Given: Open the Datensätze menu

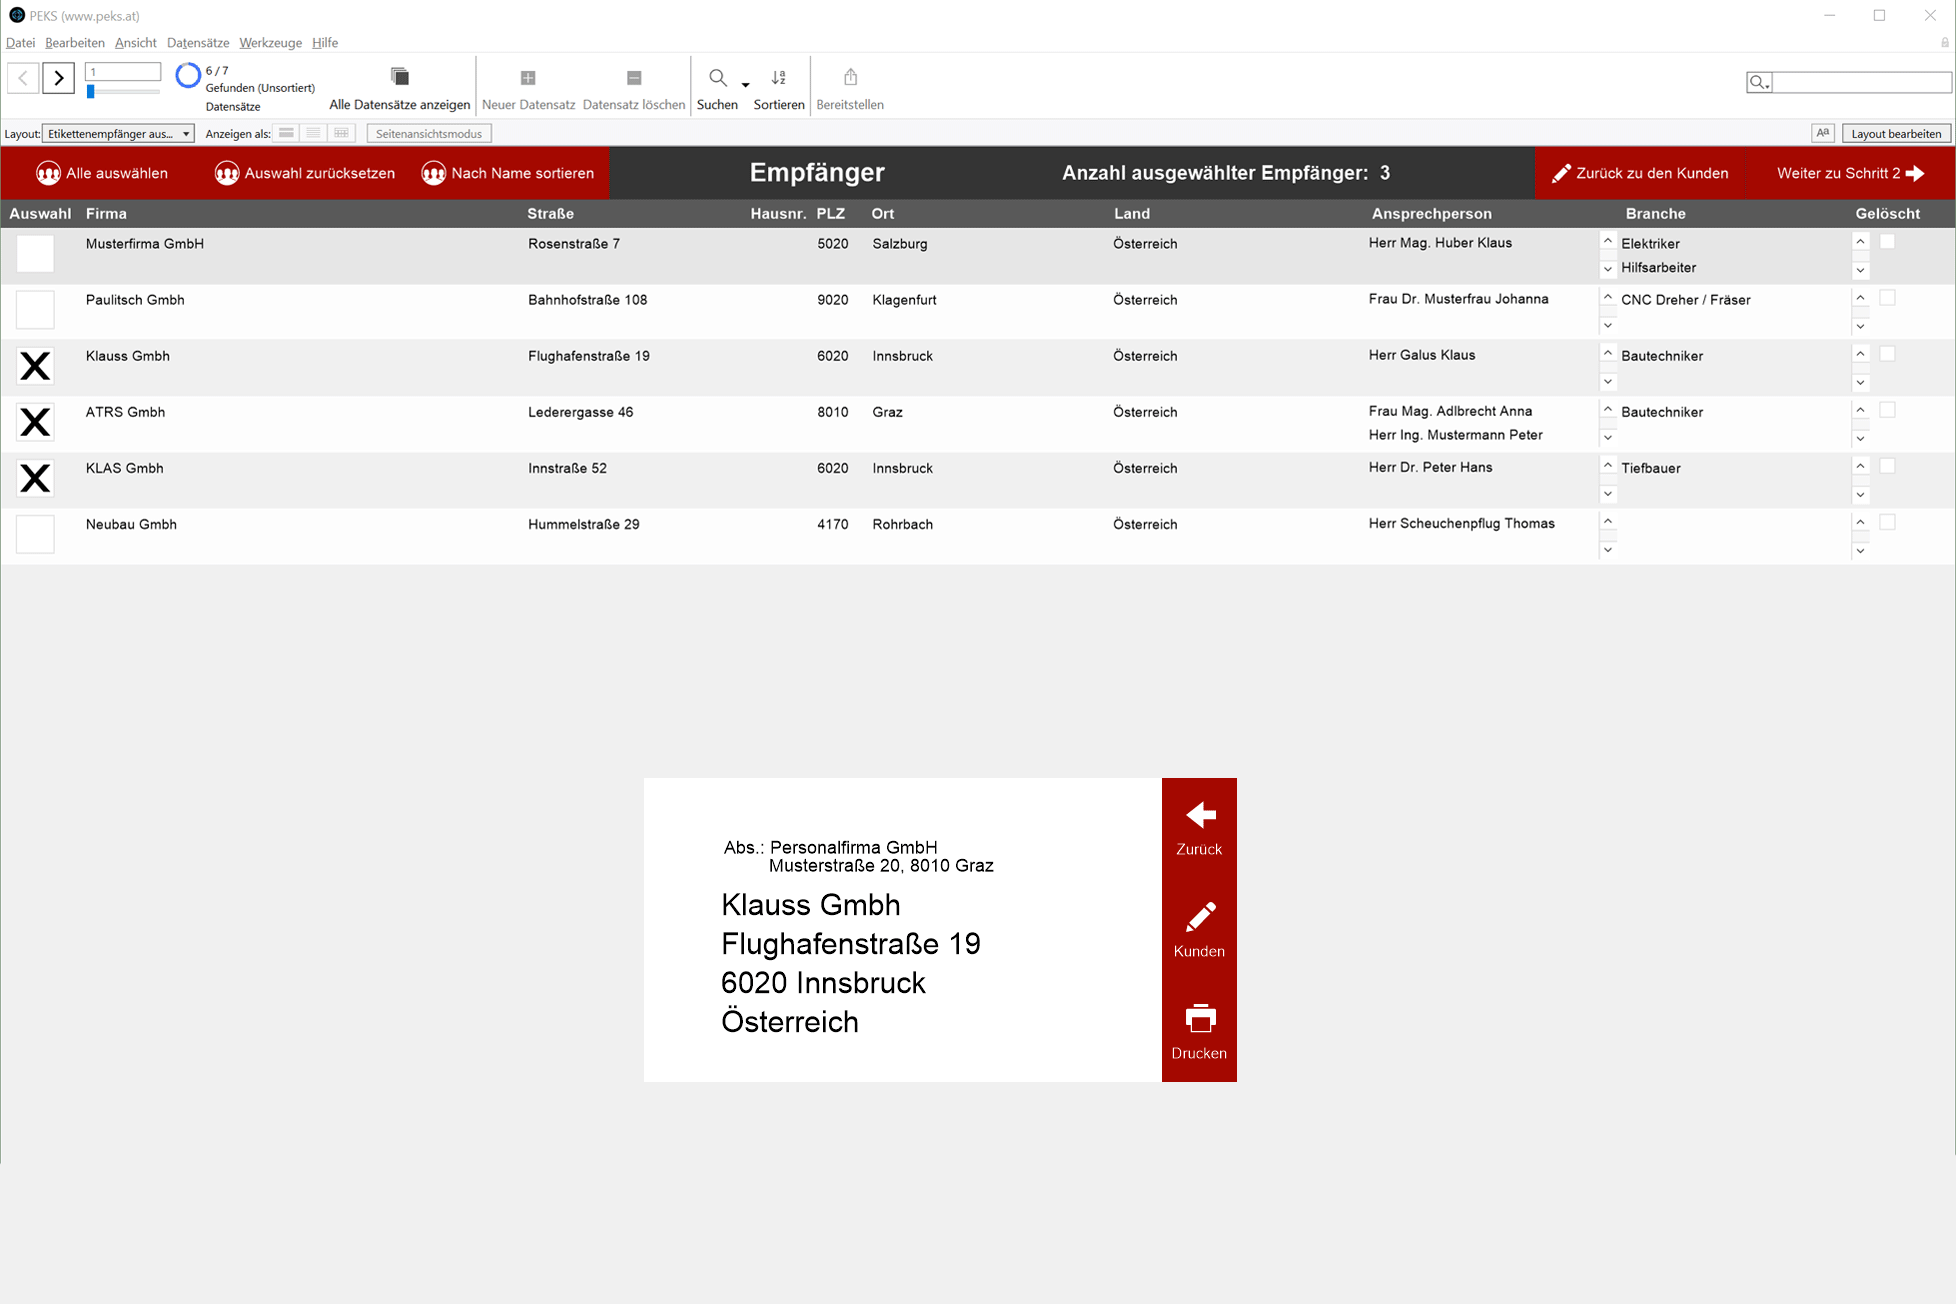Looking at the screenshot, I should coord(197,43).
